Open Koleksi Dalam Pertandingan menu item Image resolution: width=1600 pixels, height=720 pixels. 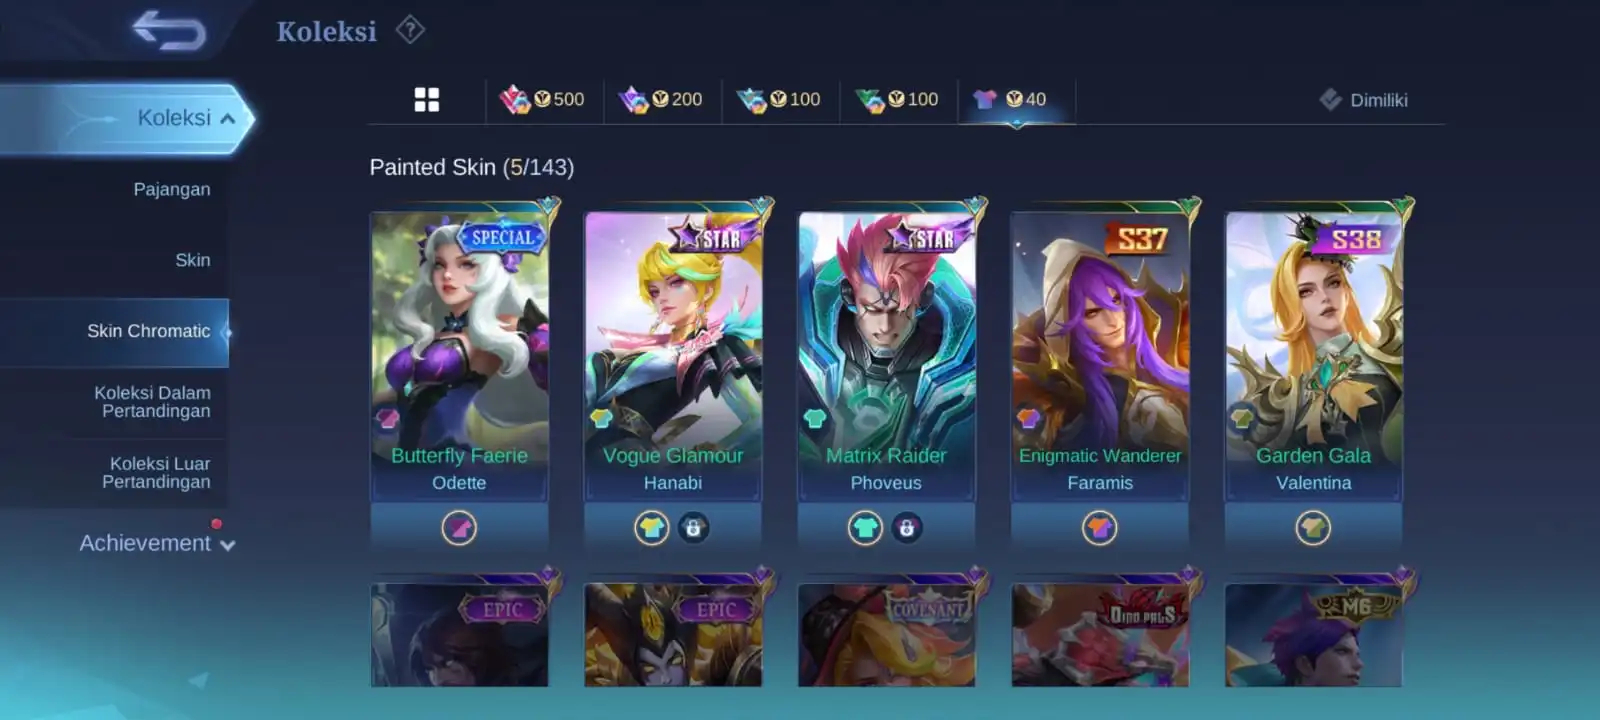pyautogui.click(x=152, y=402)
